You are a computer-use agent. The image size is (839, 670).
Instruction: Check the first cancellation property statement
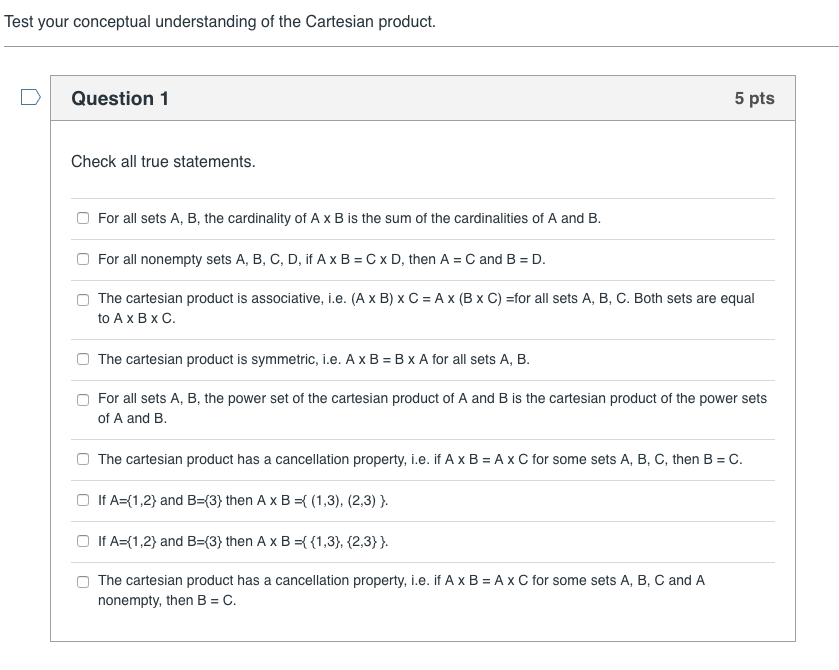(82, 459)
